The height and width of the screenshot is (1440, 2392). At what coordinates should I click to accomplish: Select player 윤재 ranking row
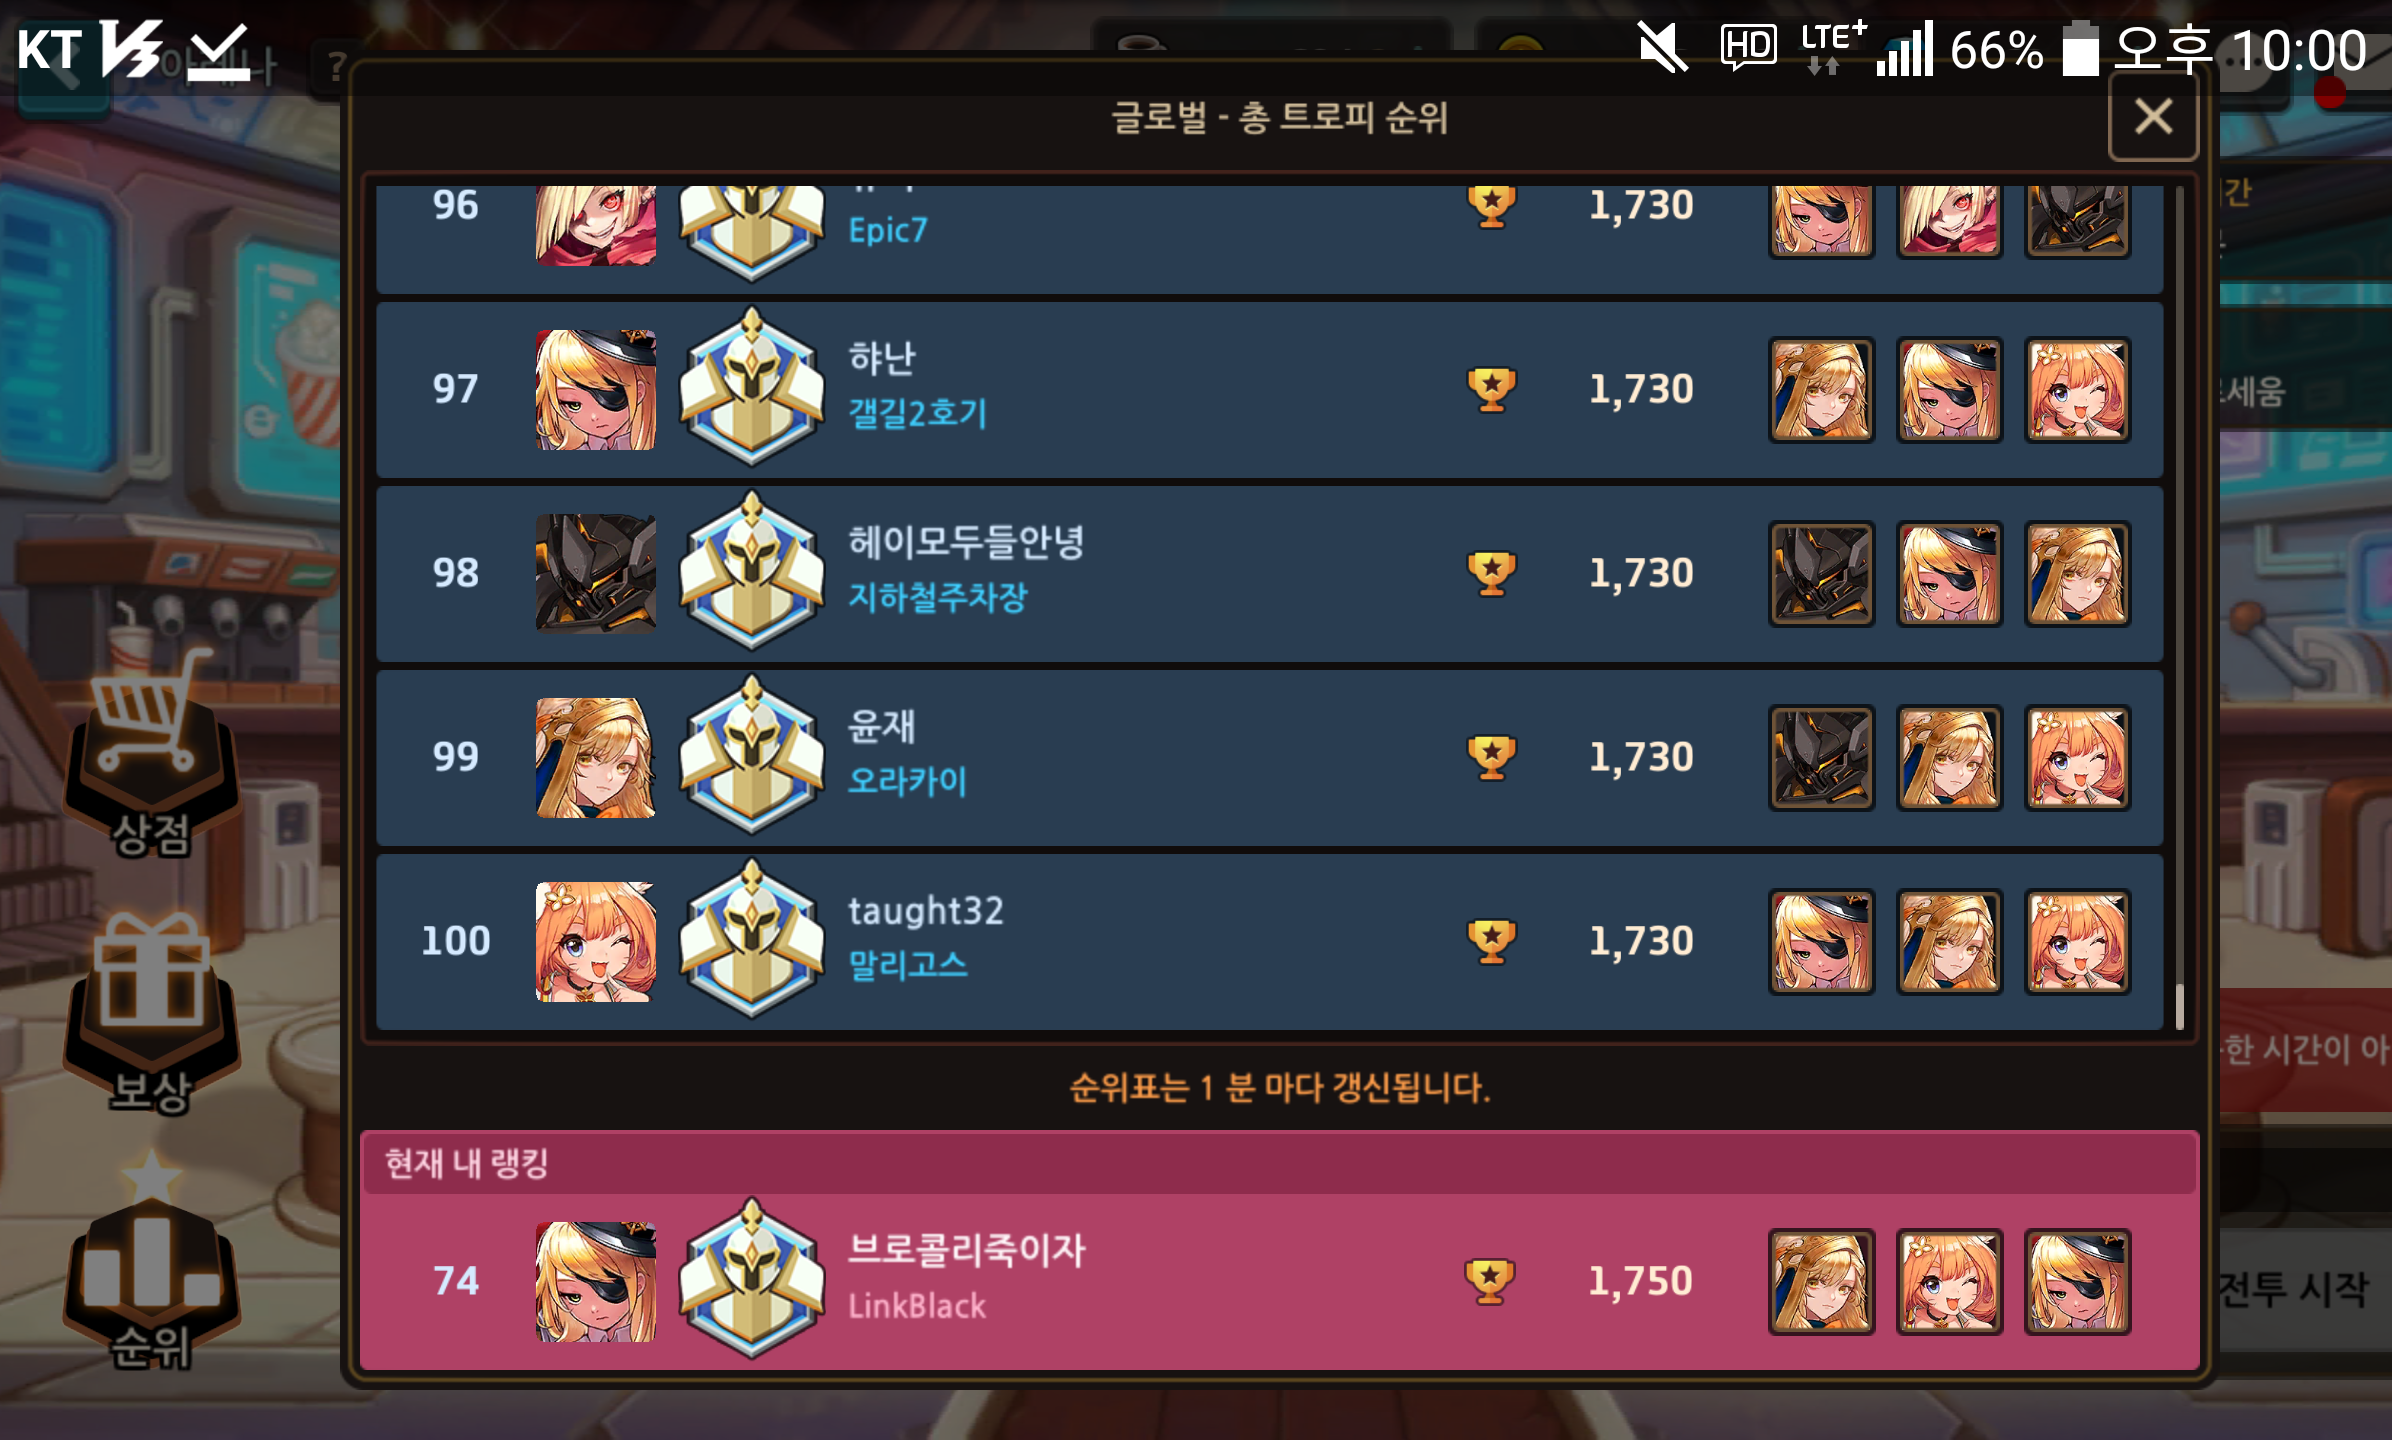point(1269,758)
